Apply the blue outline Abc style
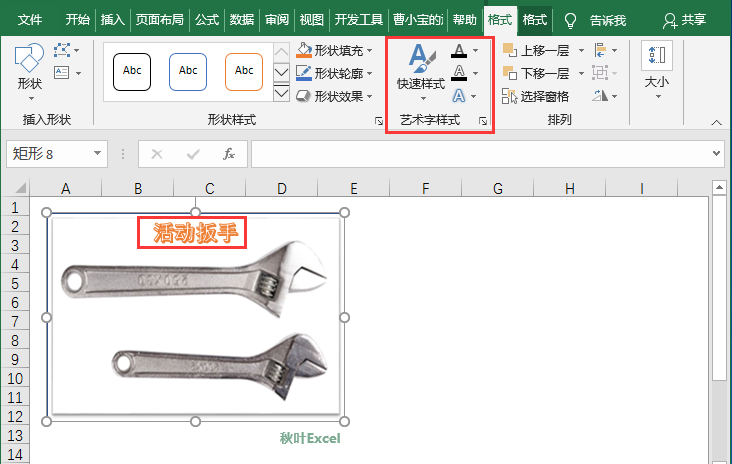 pos(188,71)
